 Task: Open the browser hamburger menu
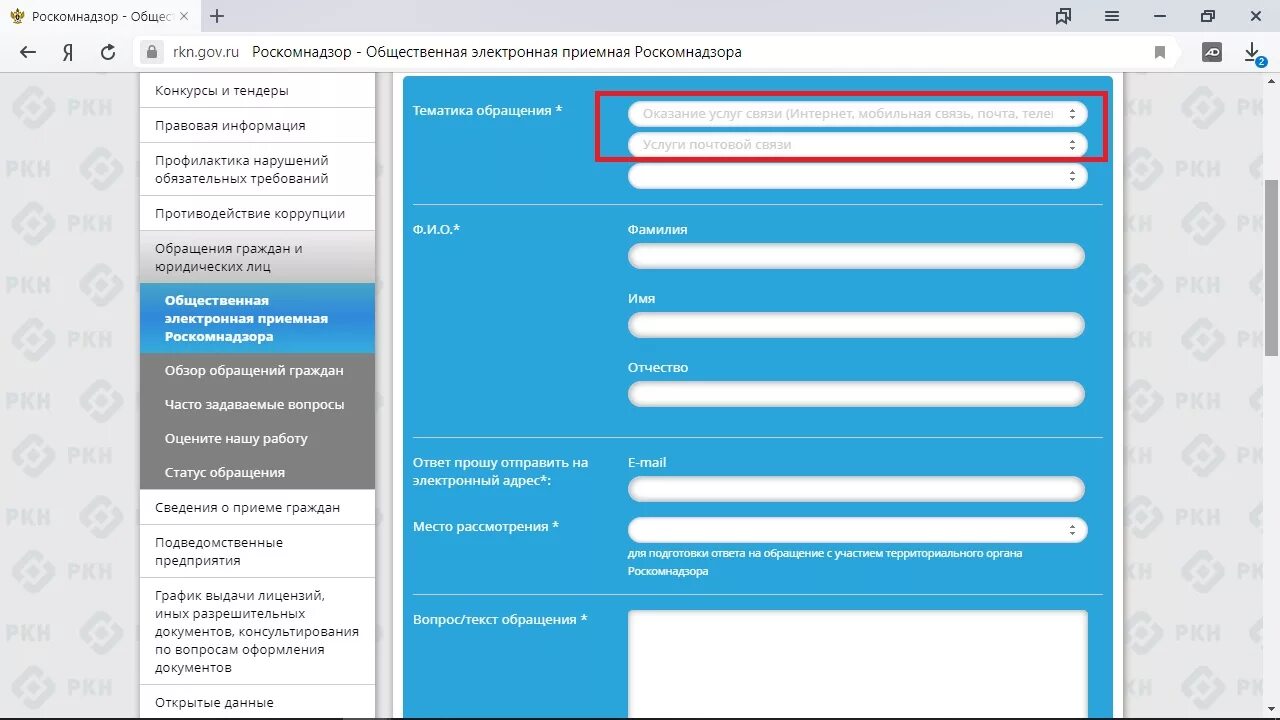pos(1112,16)
